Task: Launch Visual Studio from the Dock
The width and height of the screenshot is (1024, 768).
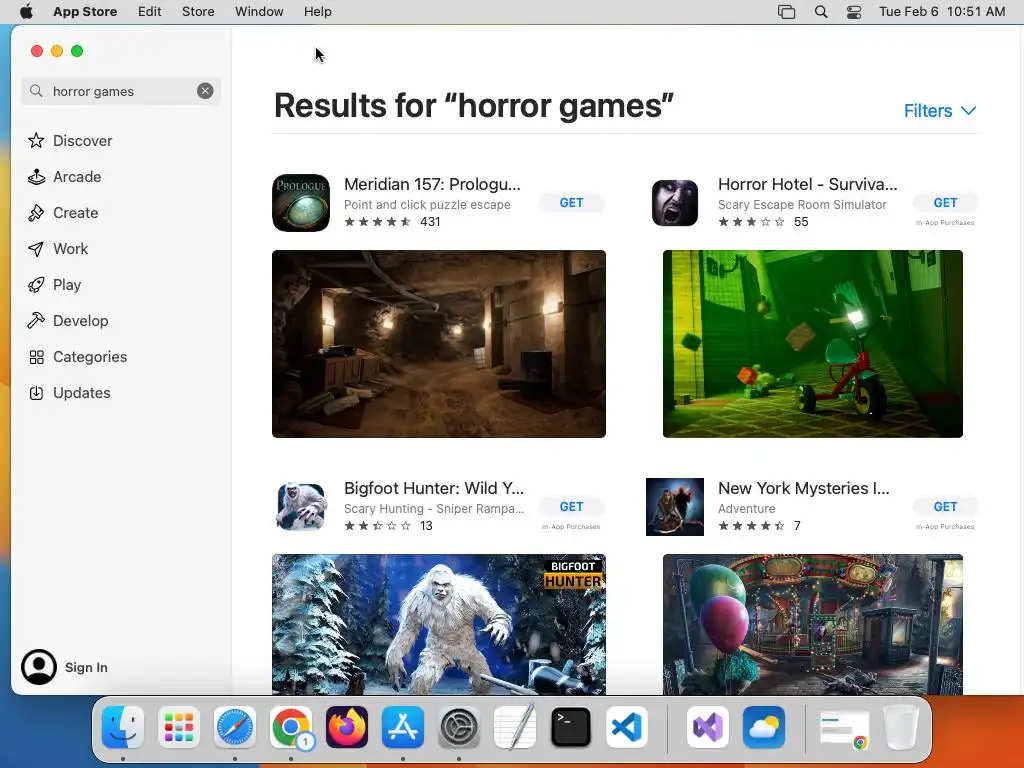Action: tap(708, 728)
